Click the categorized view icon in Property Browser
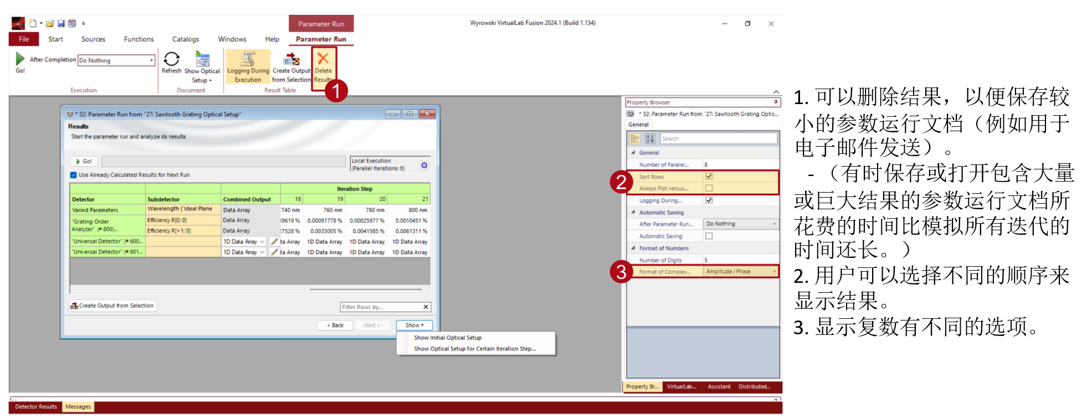The image size is (1086, 419). point(636,139)
